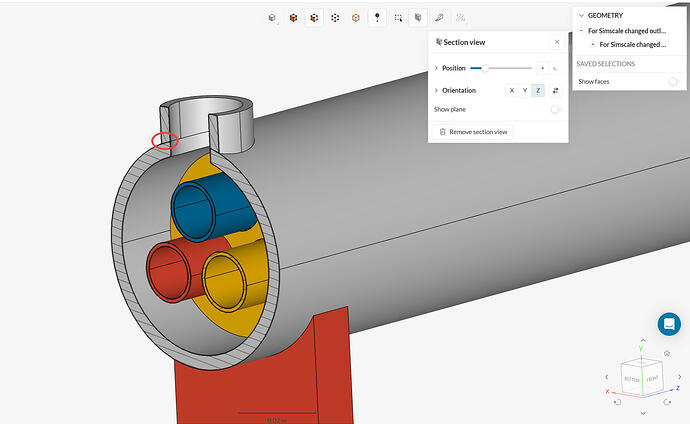This screenshot has width=690, height=424.
Task: Close the Section view panel
Action: coord(557,42)
